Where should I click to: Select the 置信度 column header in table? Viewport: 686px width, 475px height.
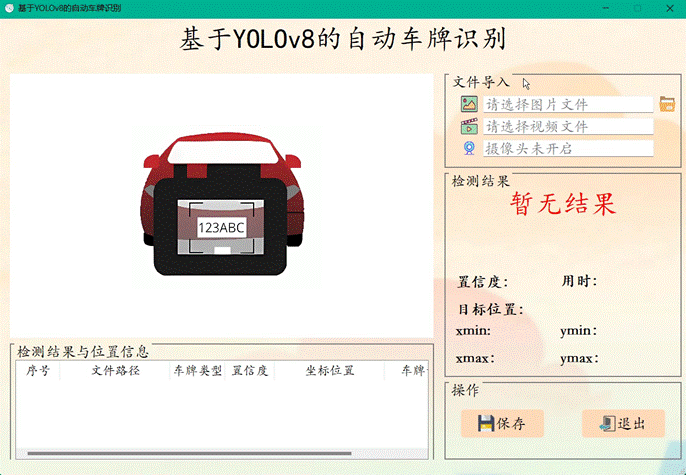[x=250, y=371]
